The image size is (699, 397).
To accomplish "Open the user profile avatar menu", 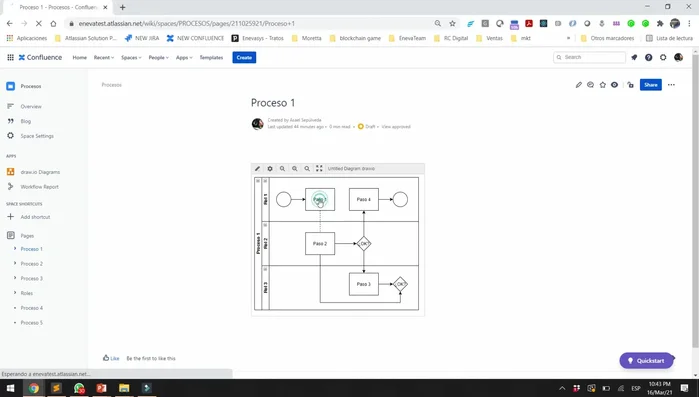I will point(678,57).
